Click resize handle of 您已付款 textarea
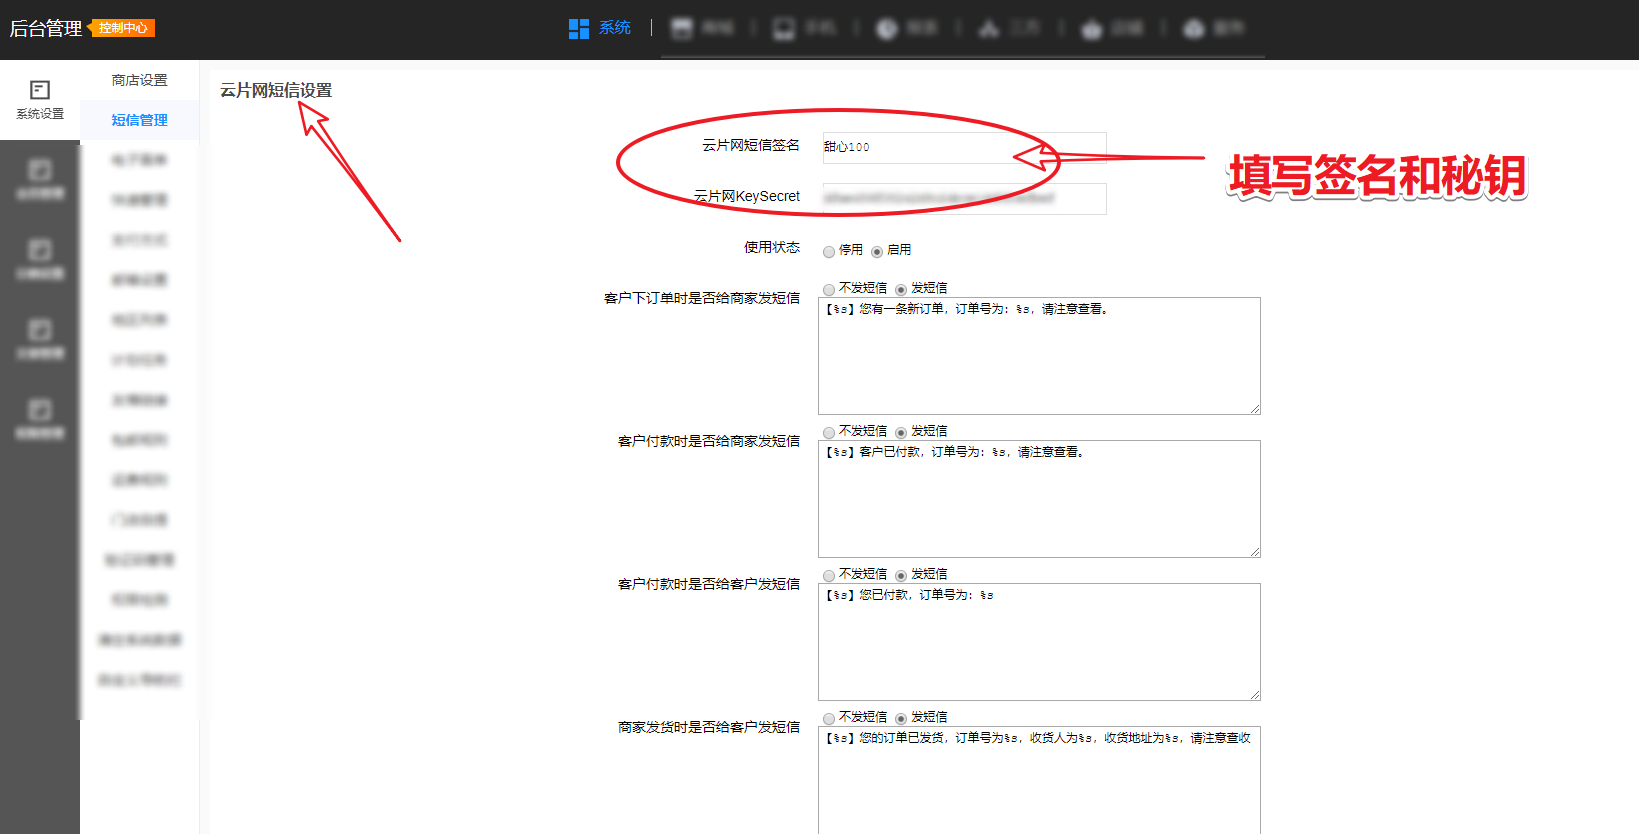The height and width of the screenshot is (834, 1639). pos(1255,695)
